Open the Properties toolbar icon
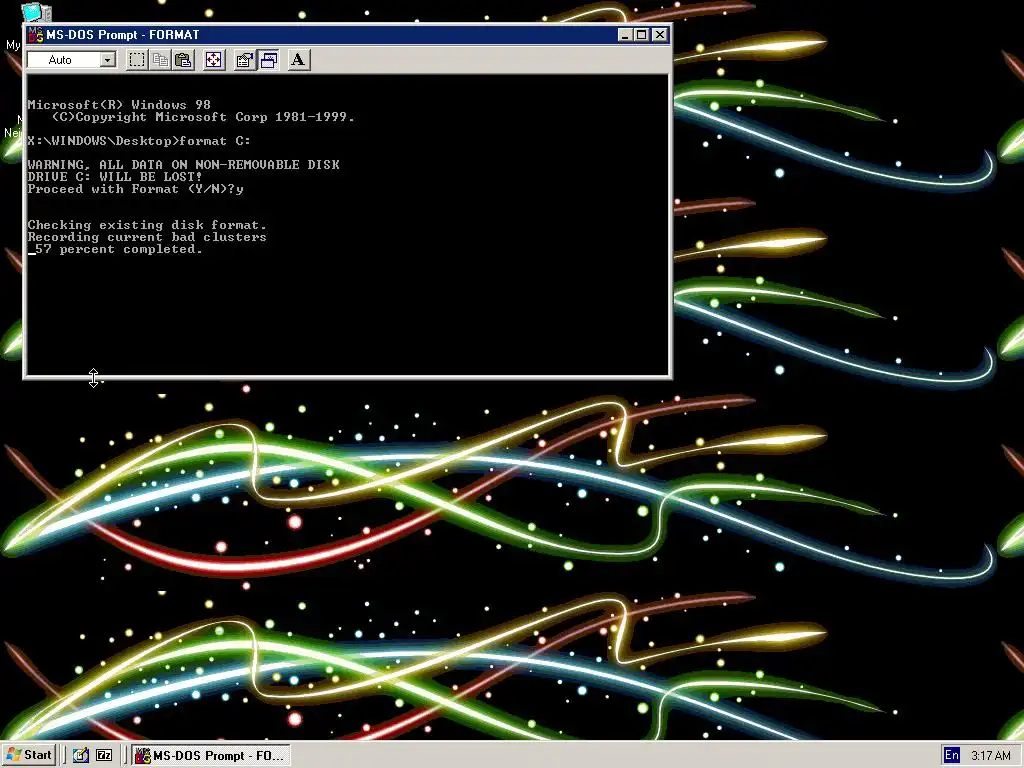The height and width of the screenshot is (768, 1024). point(244,60)
